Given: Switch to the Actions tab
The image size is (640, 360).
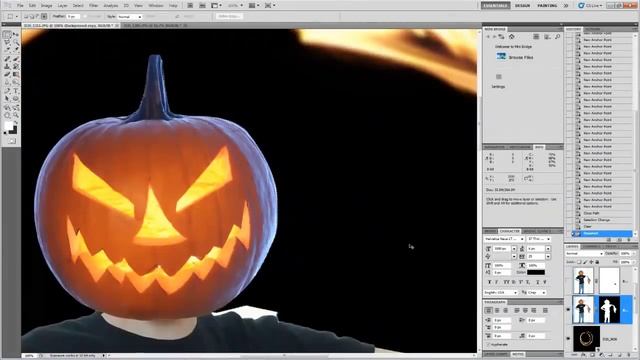Looking at the screenshot, I should (592, 29).
